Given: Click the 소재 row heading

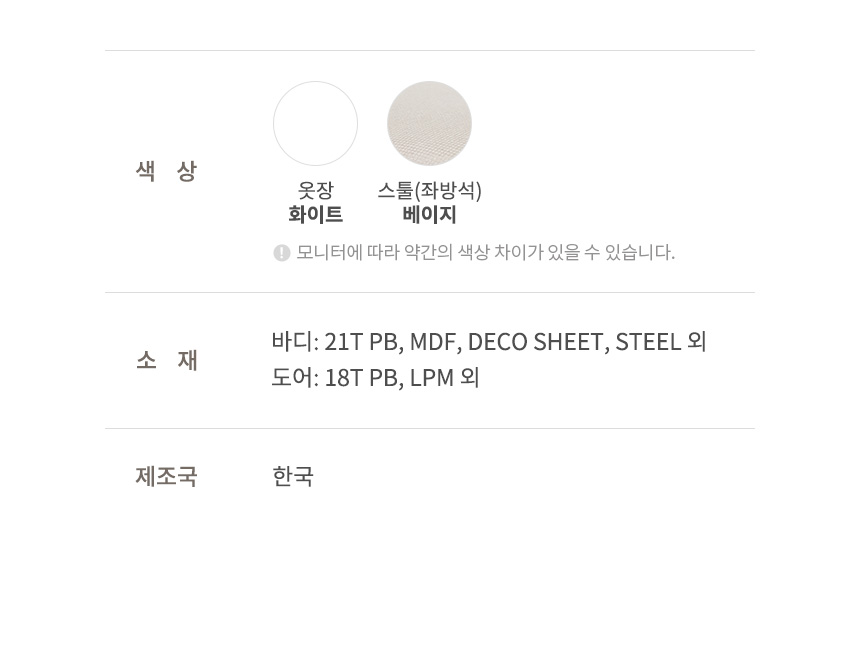Looking at the screenshot, I should coord(166,360).
